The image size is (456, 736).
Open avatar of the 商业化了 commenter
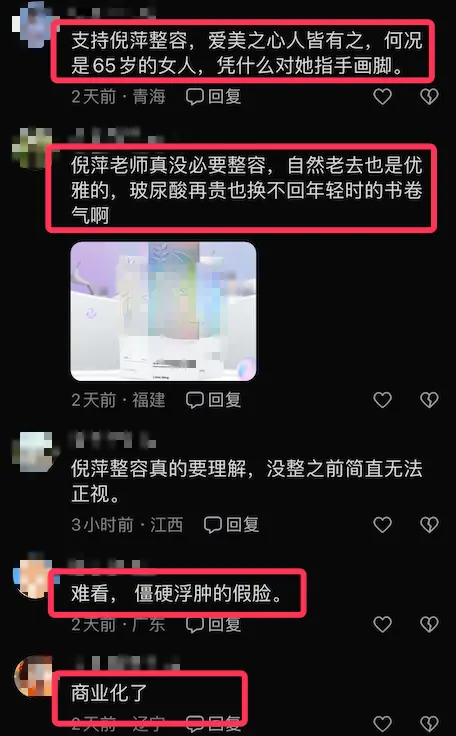point(34,676)
